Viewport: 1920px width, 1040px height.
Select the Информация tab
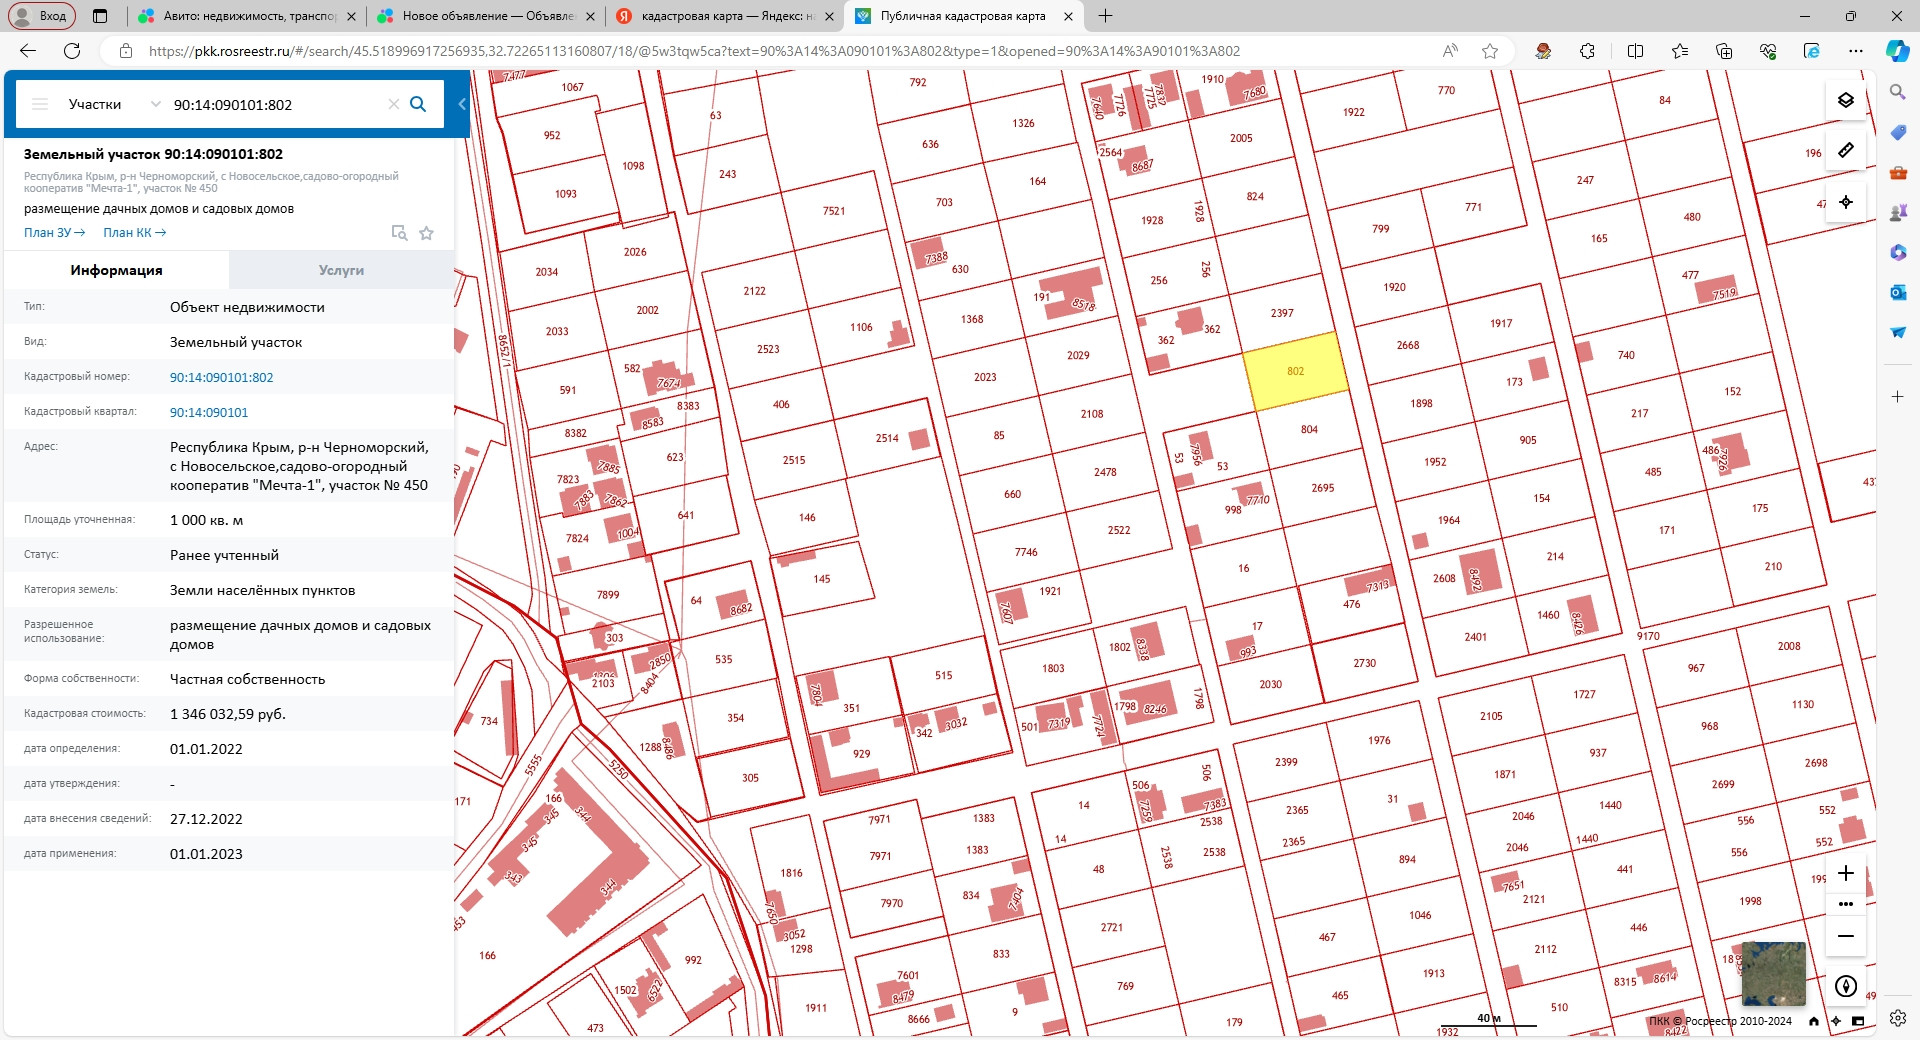116,270
